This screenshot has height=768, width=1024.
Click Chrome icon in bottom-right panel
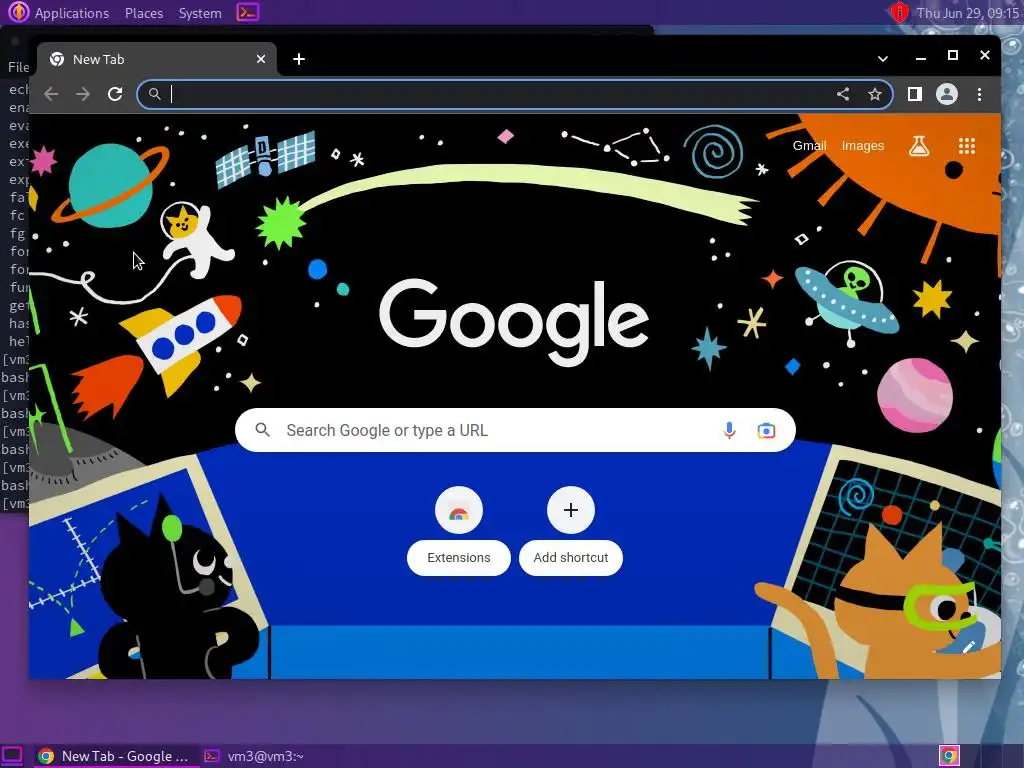[950, 756]
